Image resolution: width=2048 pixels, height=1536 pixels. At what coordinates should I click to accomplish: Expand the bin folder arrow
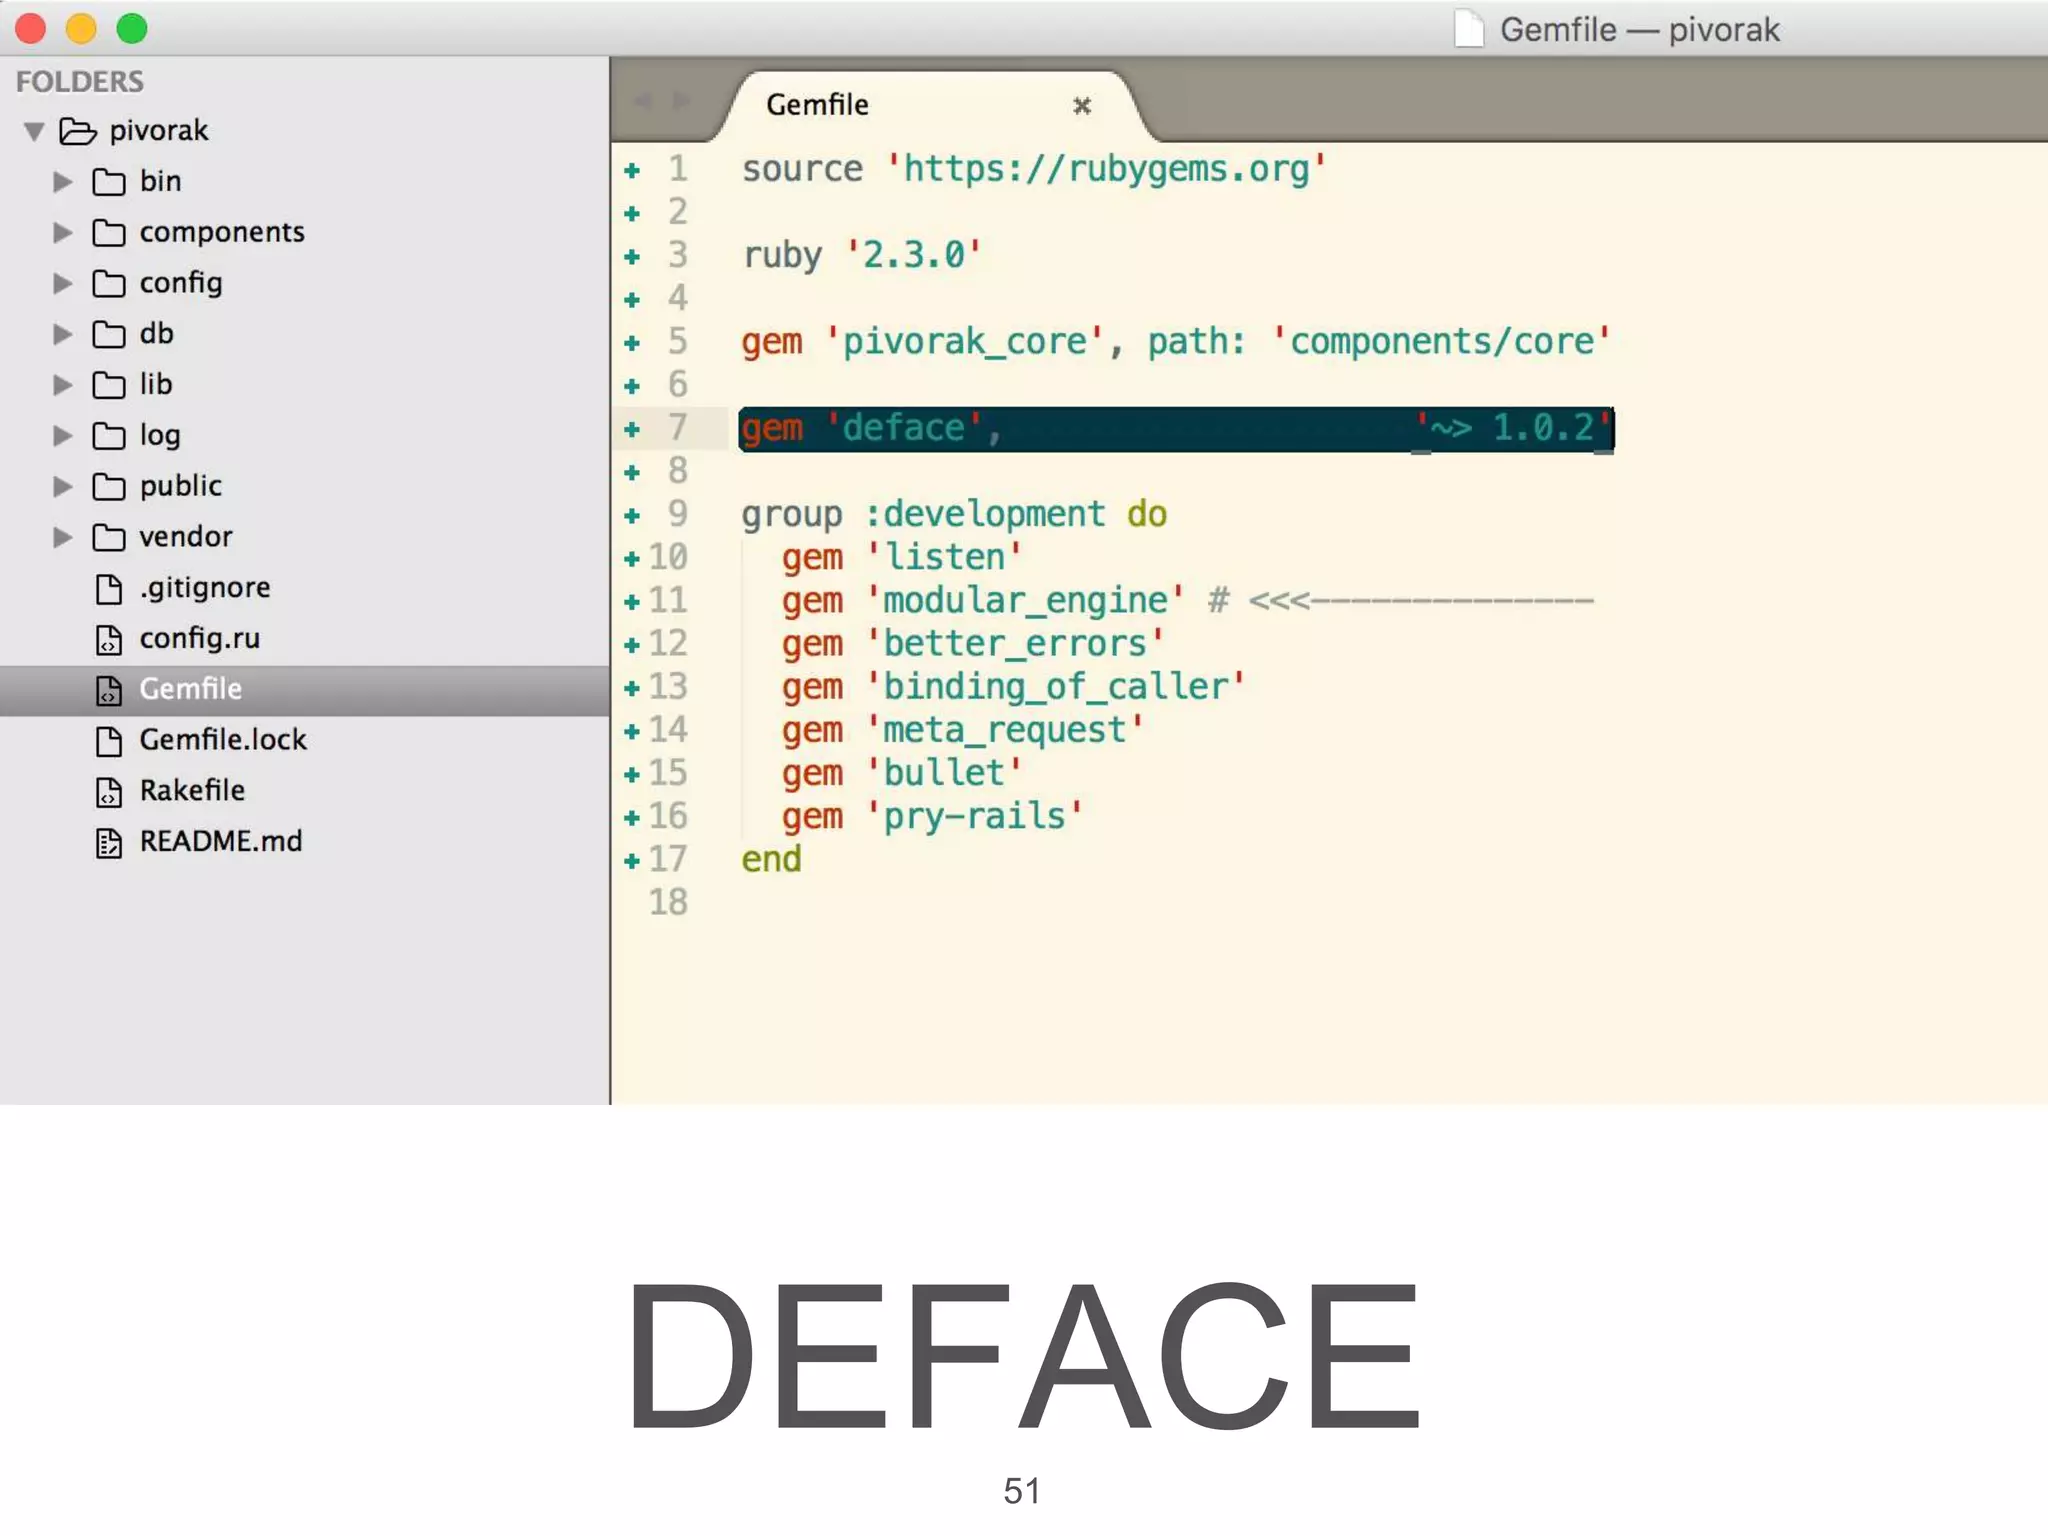click(62, 182)
